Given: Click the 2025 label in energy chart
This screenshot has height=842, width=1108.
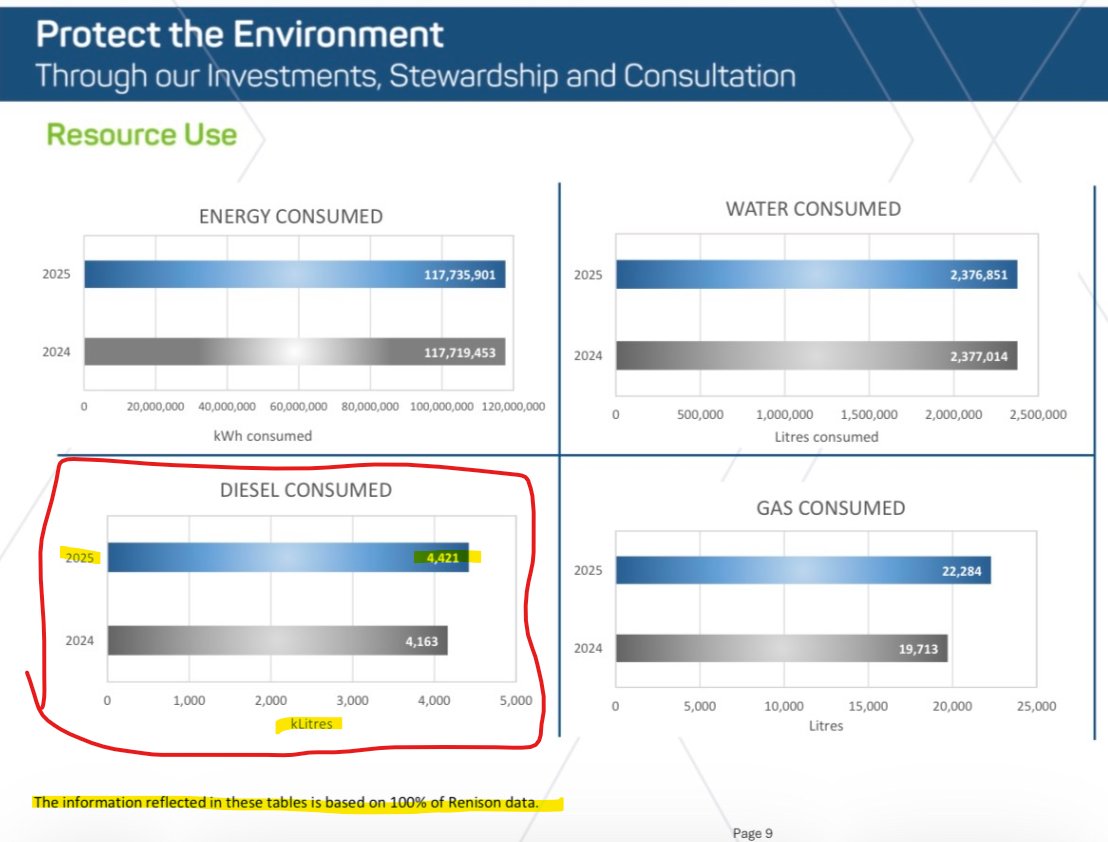Looking at the screenshot, I should pyautogui.click(x=56, y=274).
